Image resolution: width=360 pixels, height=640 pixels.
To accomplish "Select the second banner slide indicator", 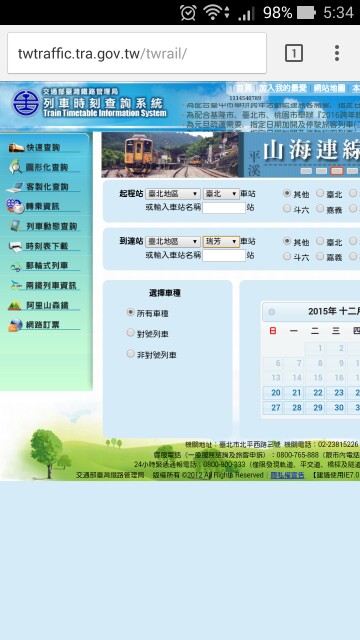I will click(x=321, y=171).
